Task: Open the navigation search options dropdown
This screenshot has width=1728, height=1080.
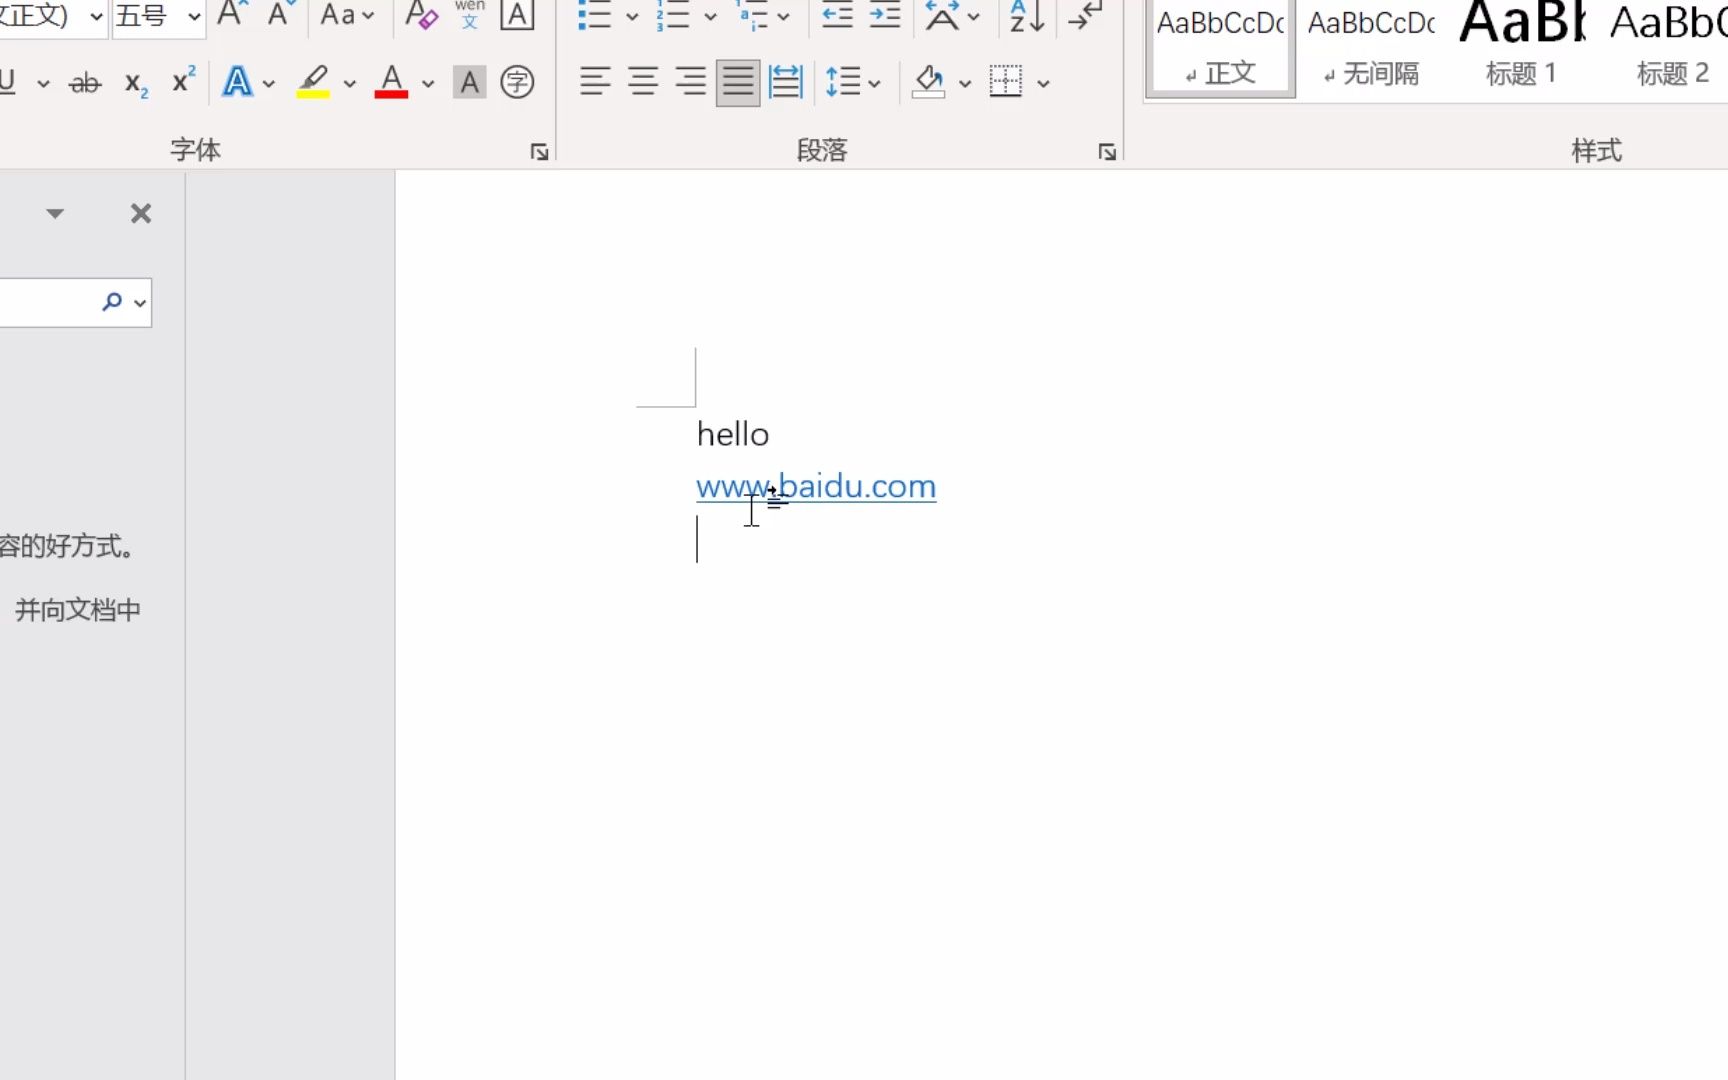Action: click(140, 303)
